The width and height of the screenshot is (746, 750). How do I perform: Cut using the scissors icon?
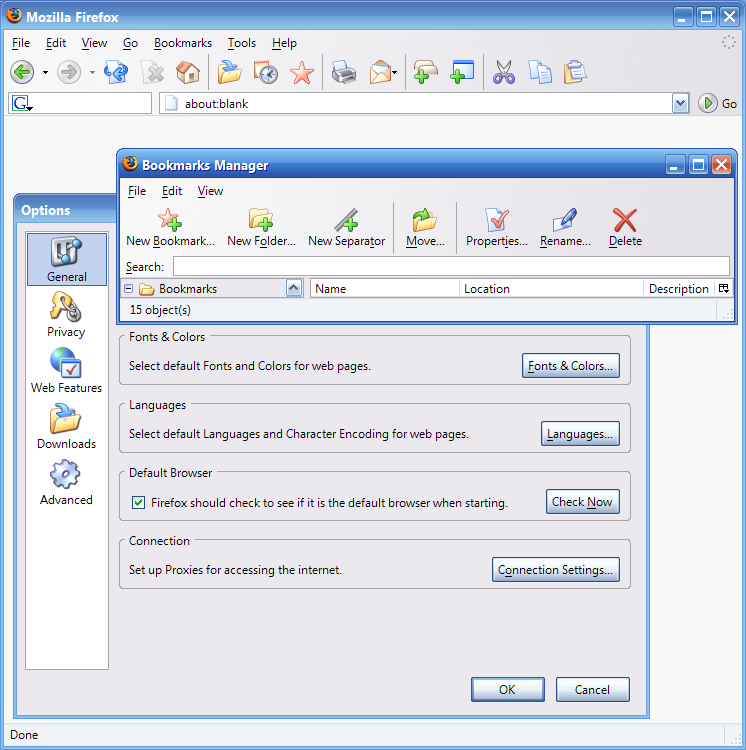tap(504, 73)
